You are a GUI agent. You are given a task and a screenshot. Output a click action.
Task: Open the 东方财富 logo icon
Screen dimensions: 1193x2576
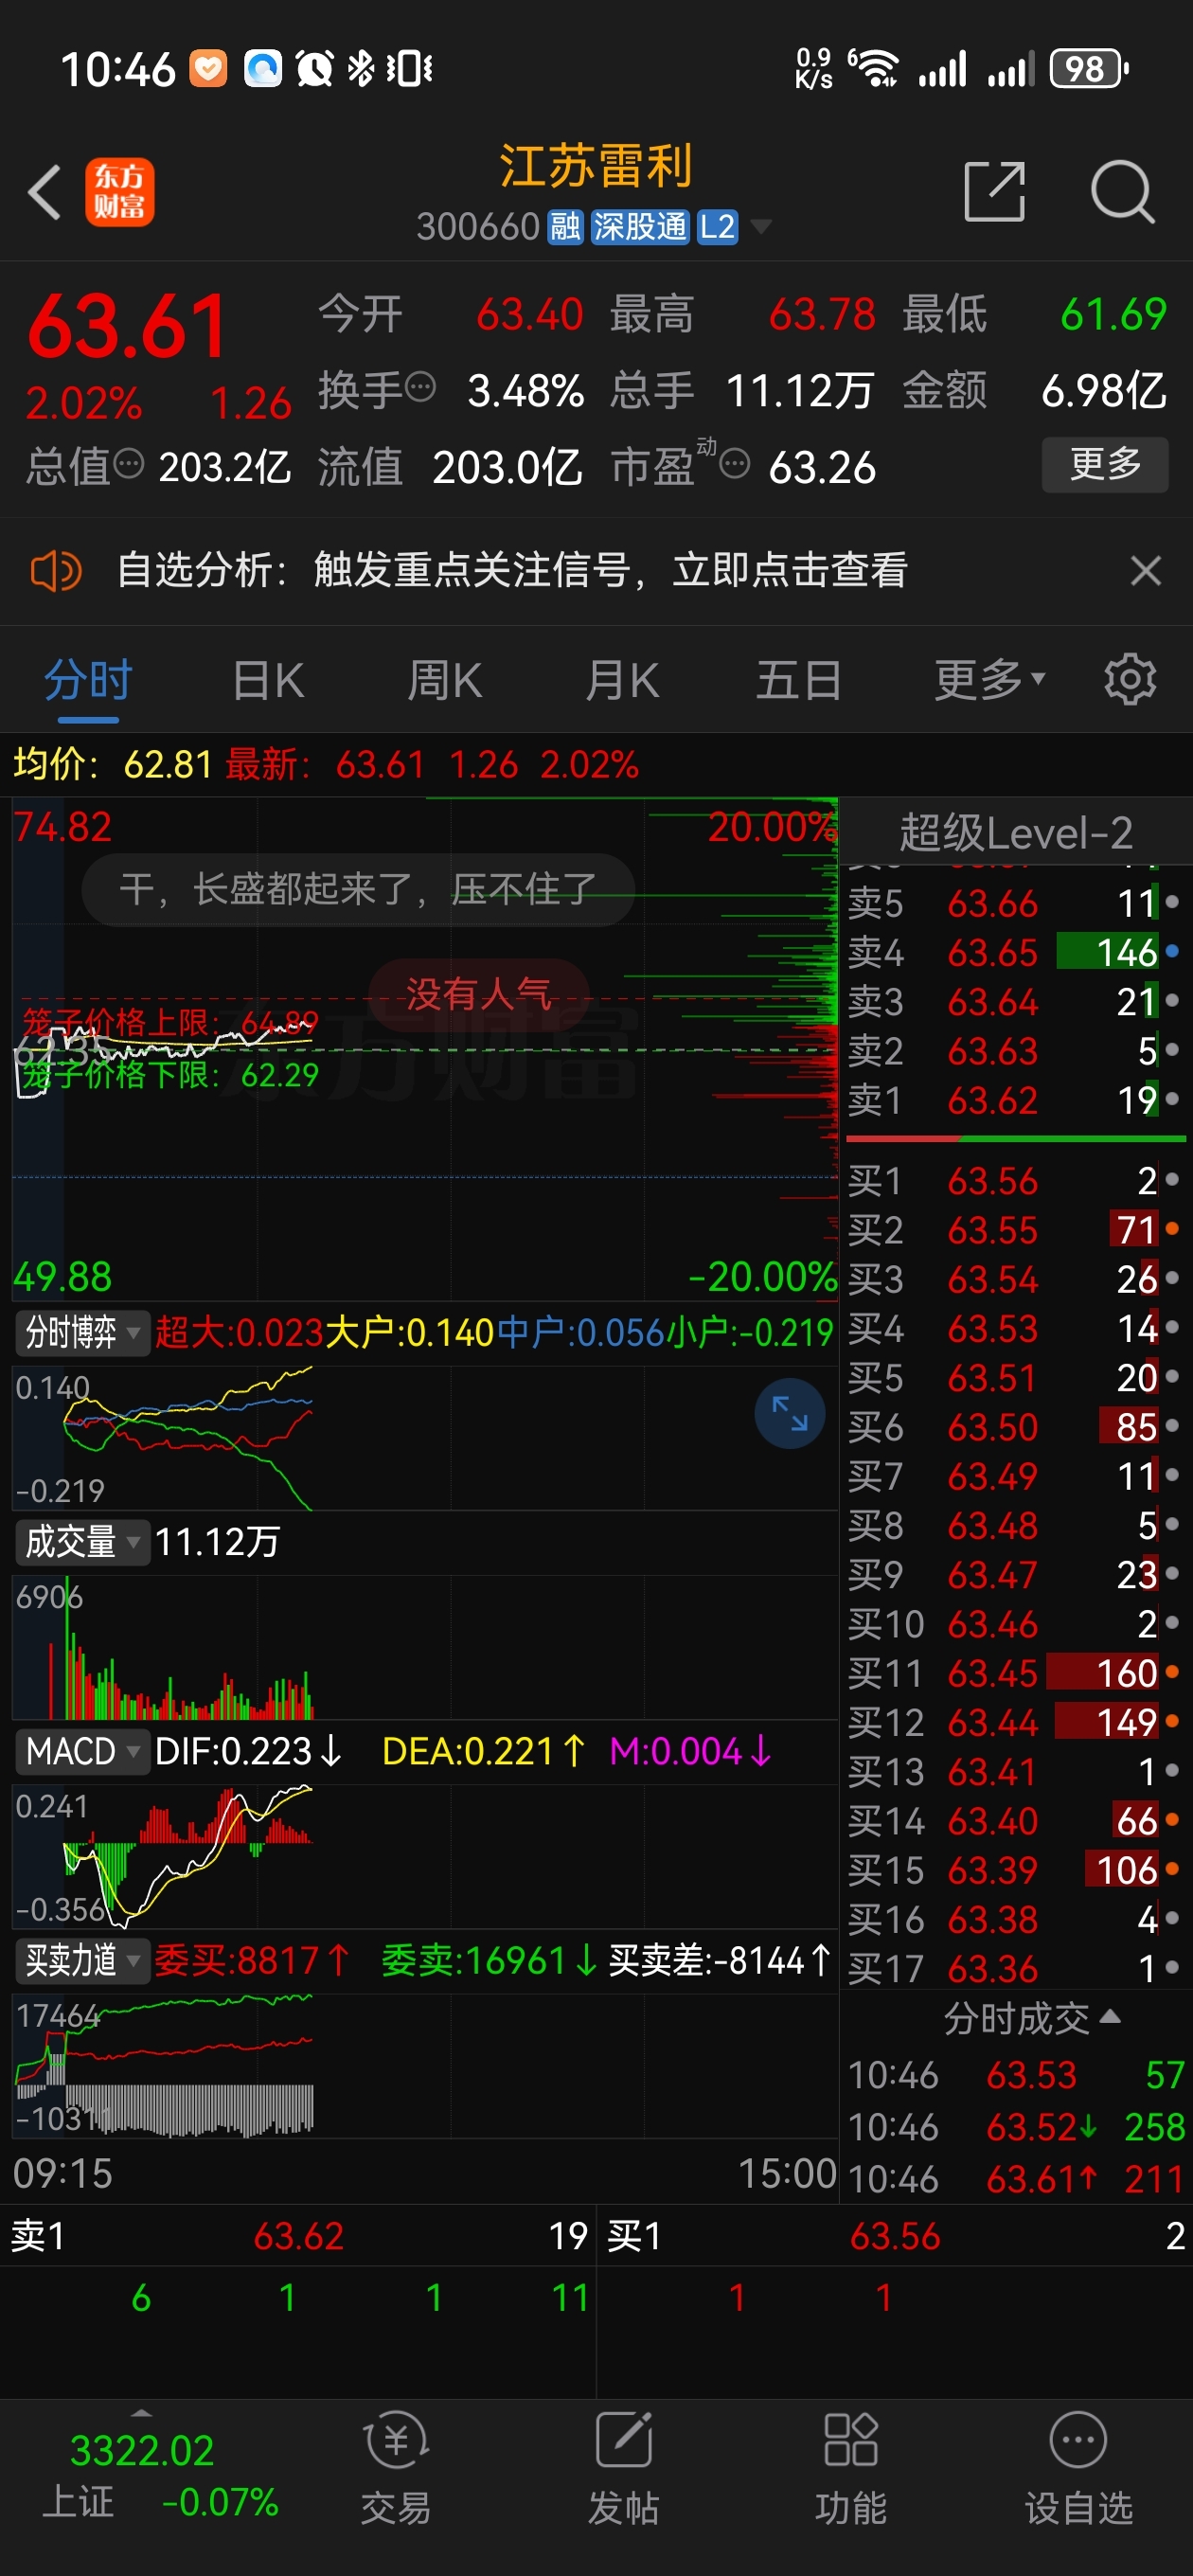(x=119, y=191)
